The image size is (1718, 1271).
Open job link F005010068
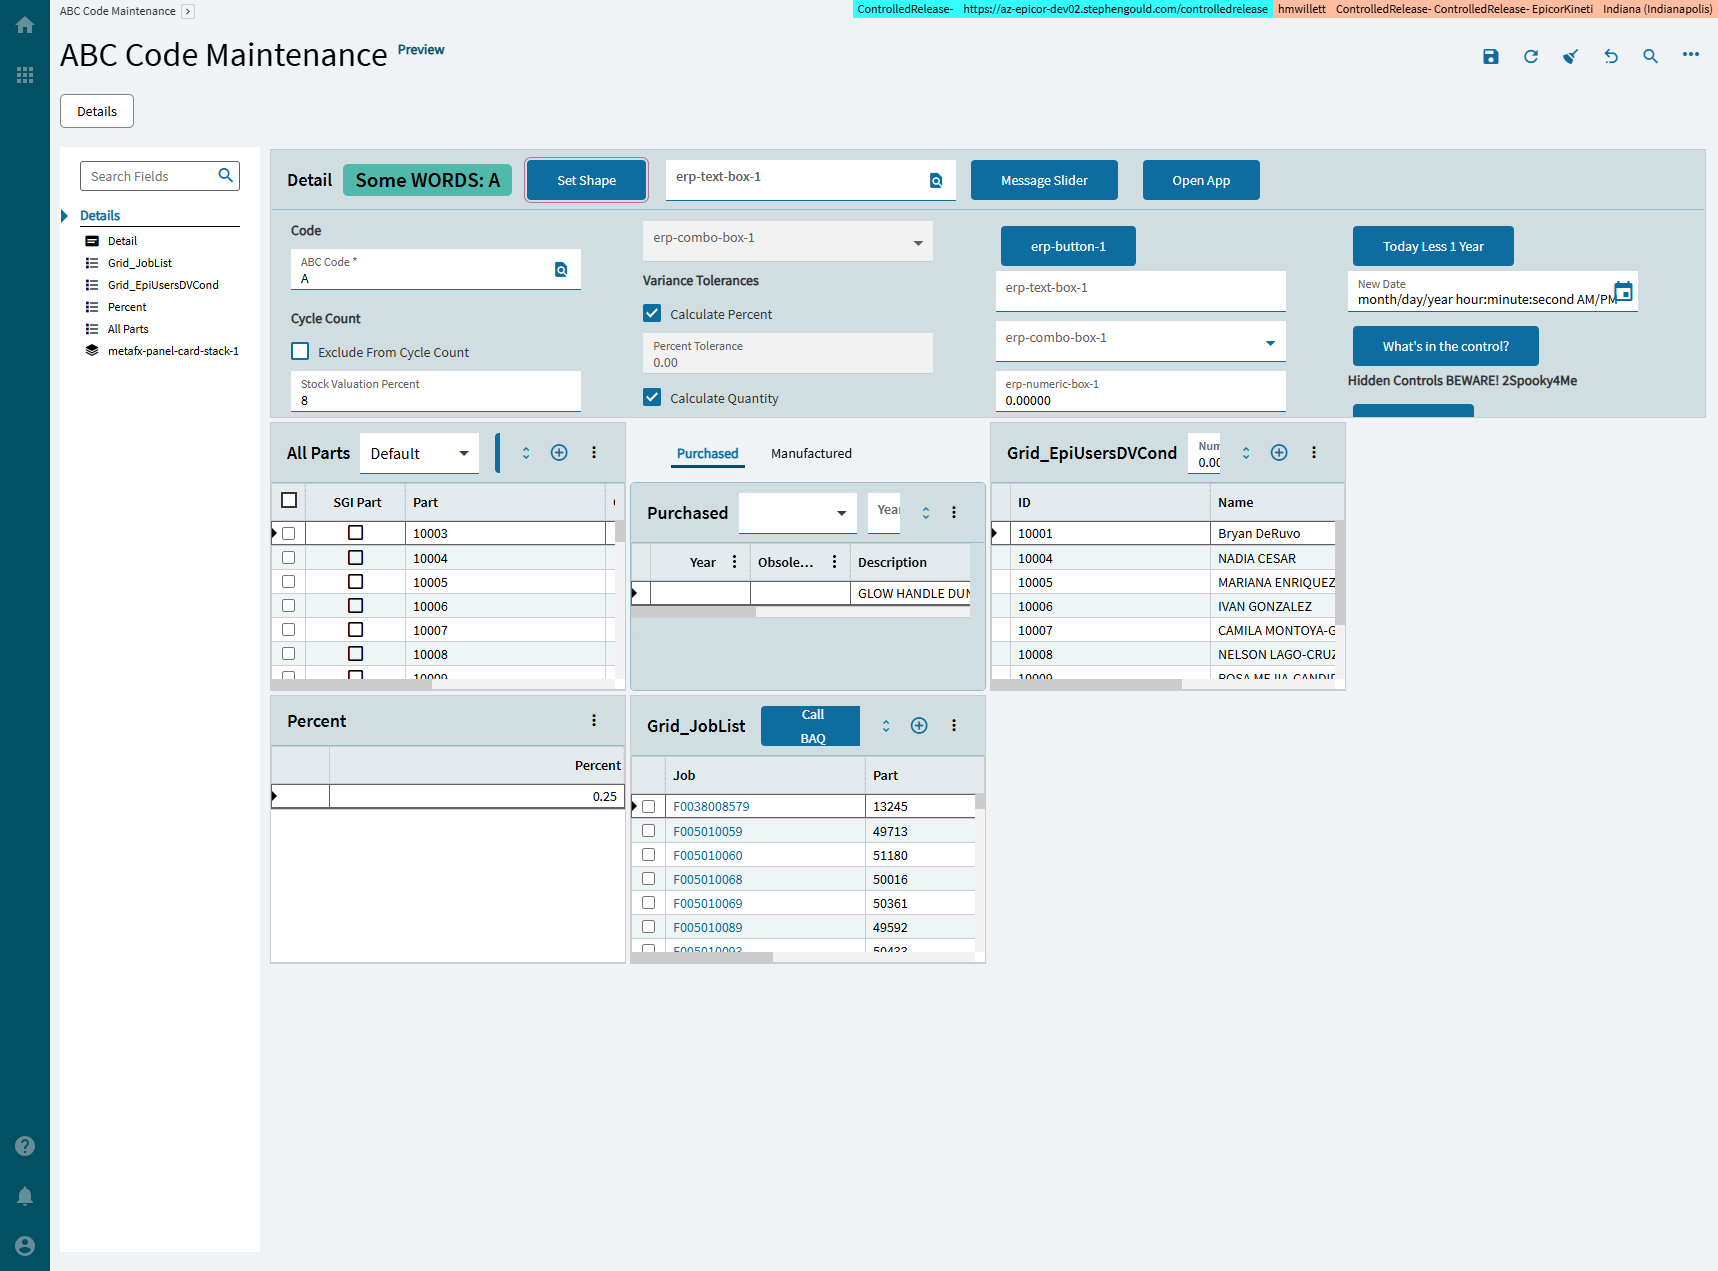tap(708, 879)
